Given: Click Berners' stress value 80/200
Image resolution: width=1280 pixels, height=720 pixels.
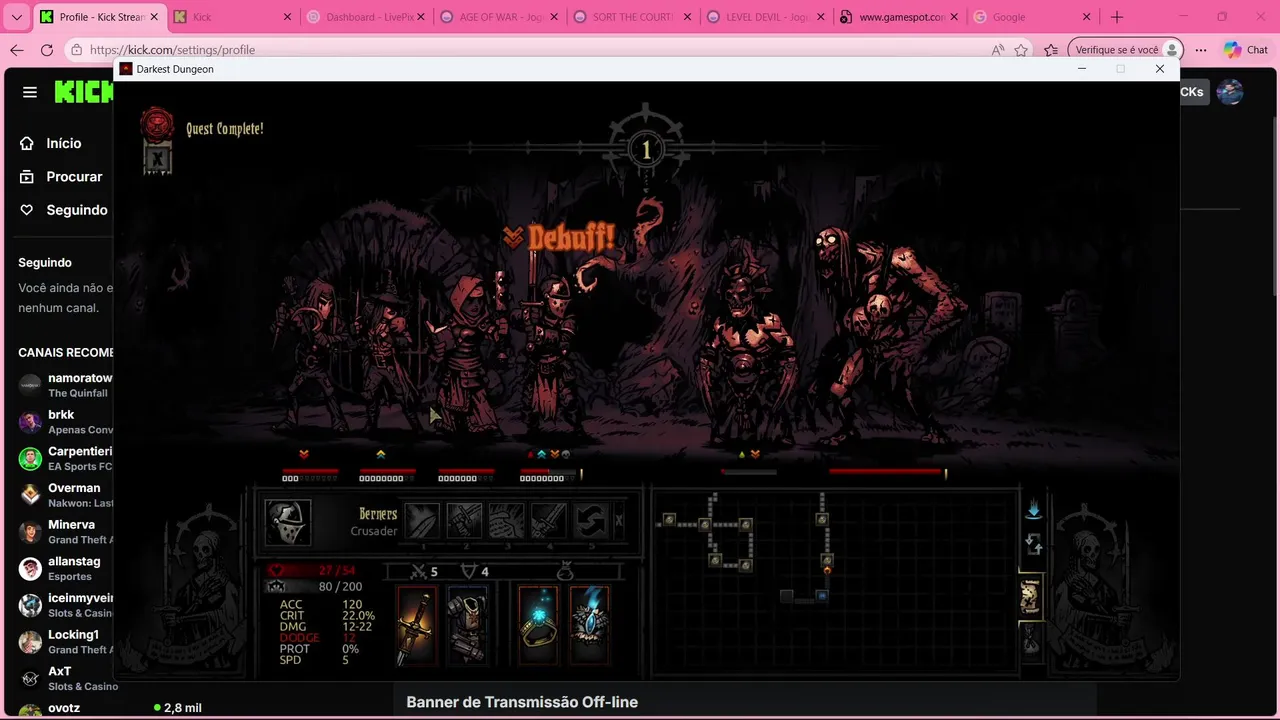Looking at the screenshot, I should 340,587.
